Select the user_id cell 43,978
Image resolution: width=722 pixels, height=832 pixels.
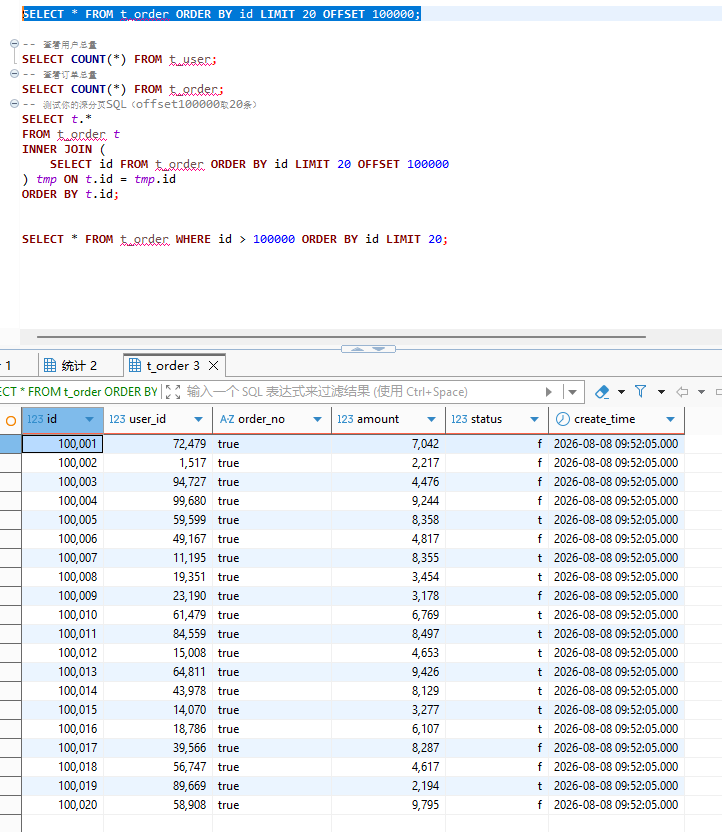pos(158,691)
